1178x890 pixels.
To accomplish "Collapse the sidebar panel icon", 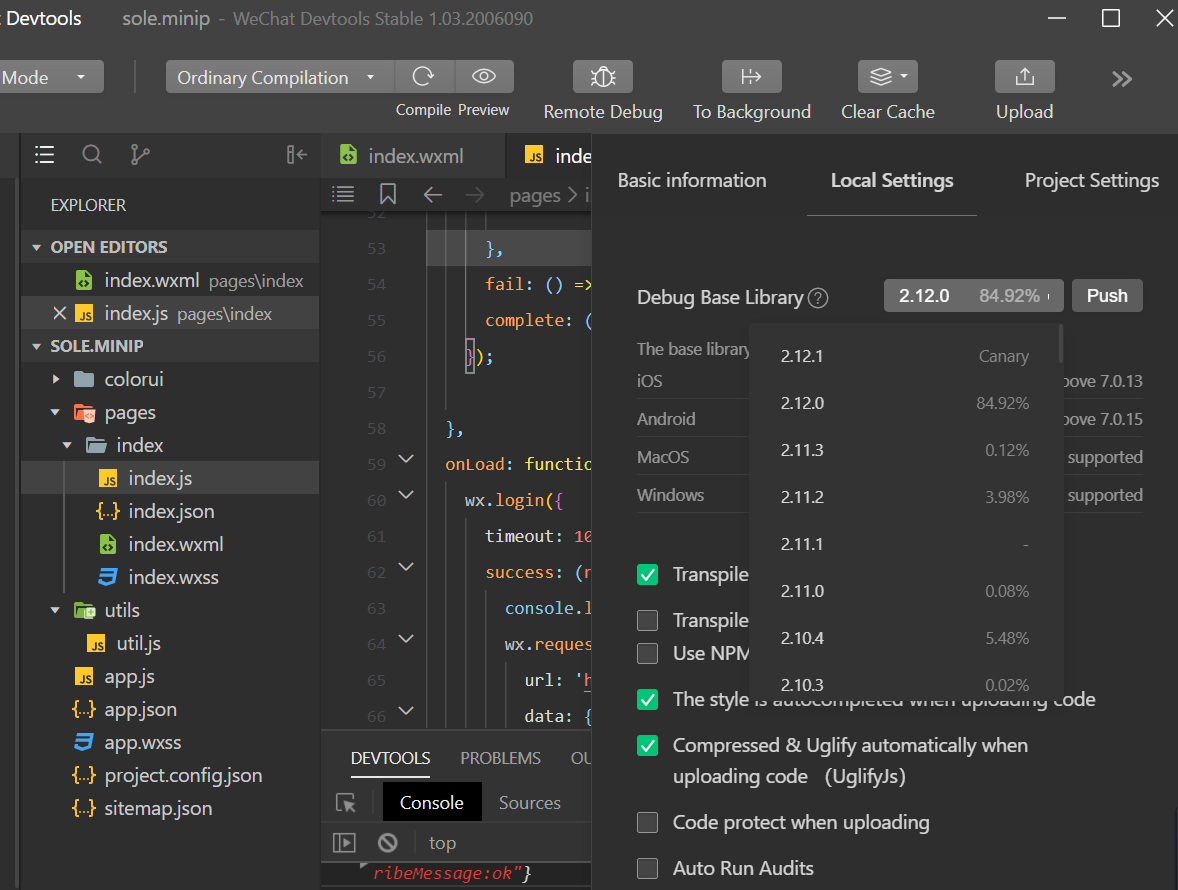I will click(297, 155).
